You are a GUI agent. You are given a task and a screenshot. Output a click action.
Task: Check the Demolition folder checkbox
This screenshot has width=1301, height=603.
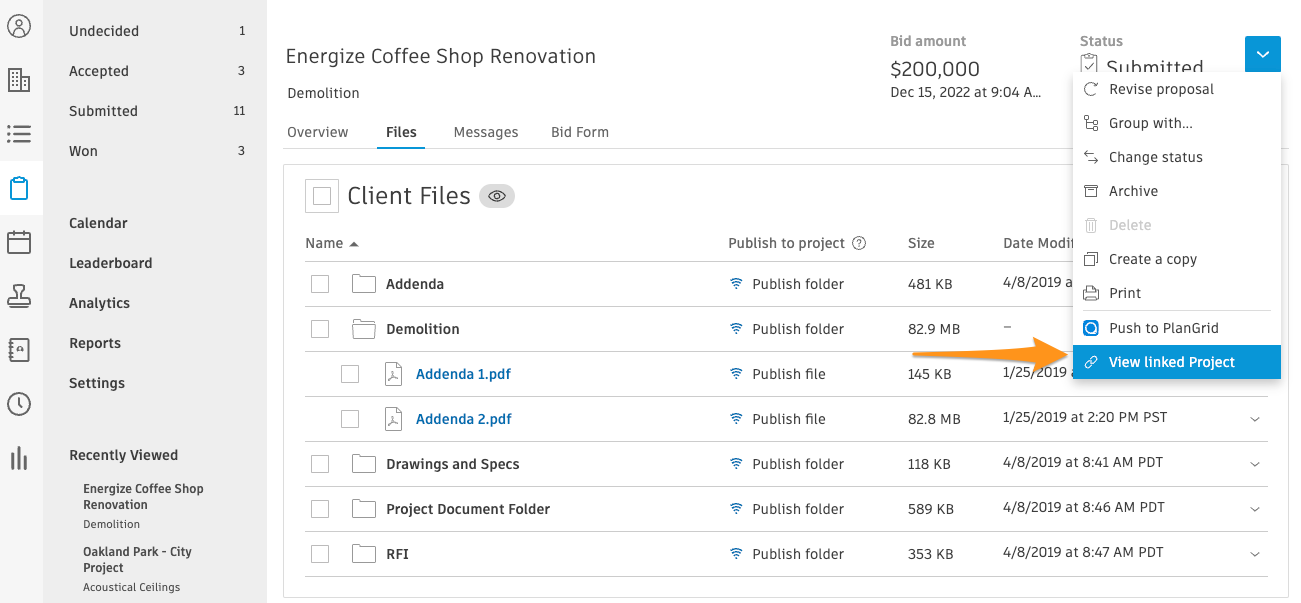pyautogui.click(x=320, y=329)
